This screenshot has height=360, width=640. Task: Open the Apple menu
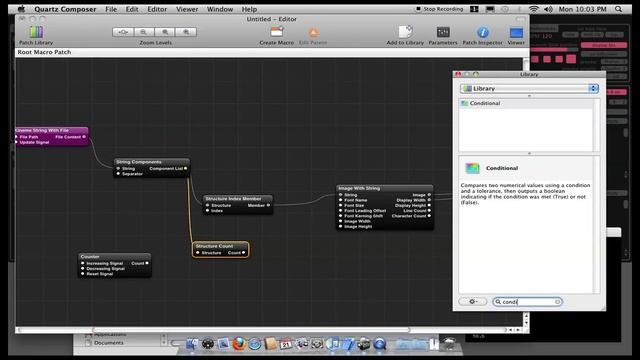point(21,9)
